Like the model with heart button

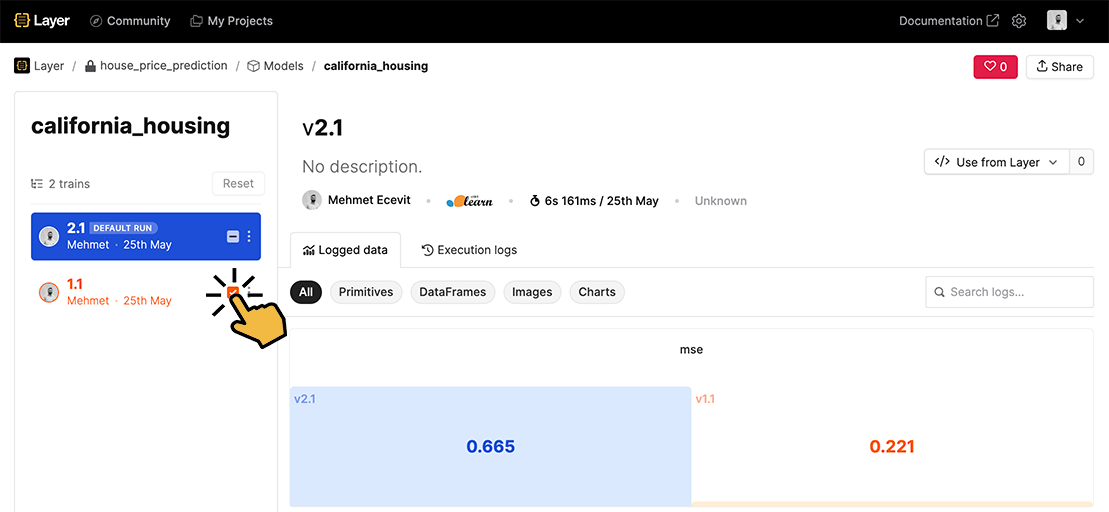(x=995, y=66)
